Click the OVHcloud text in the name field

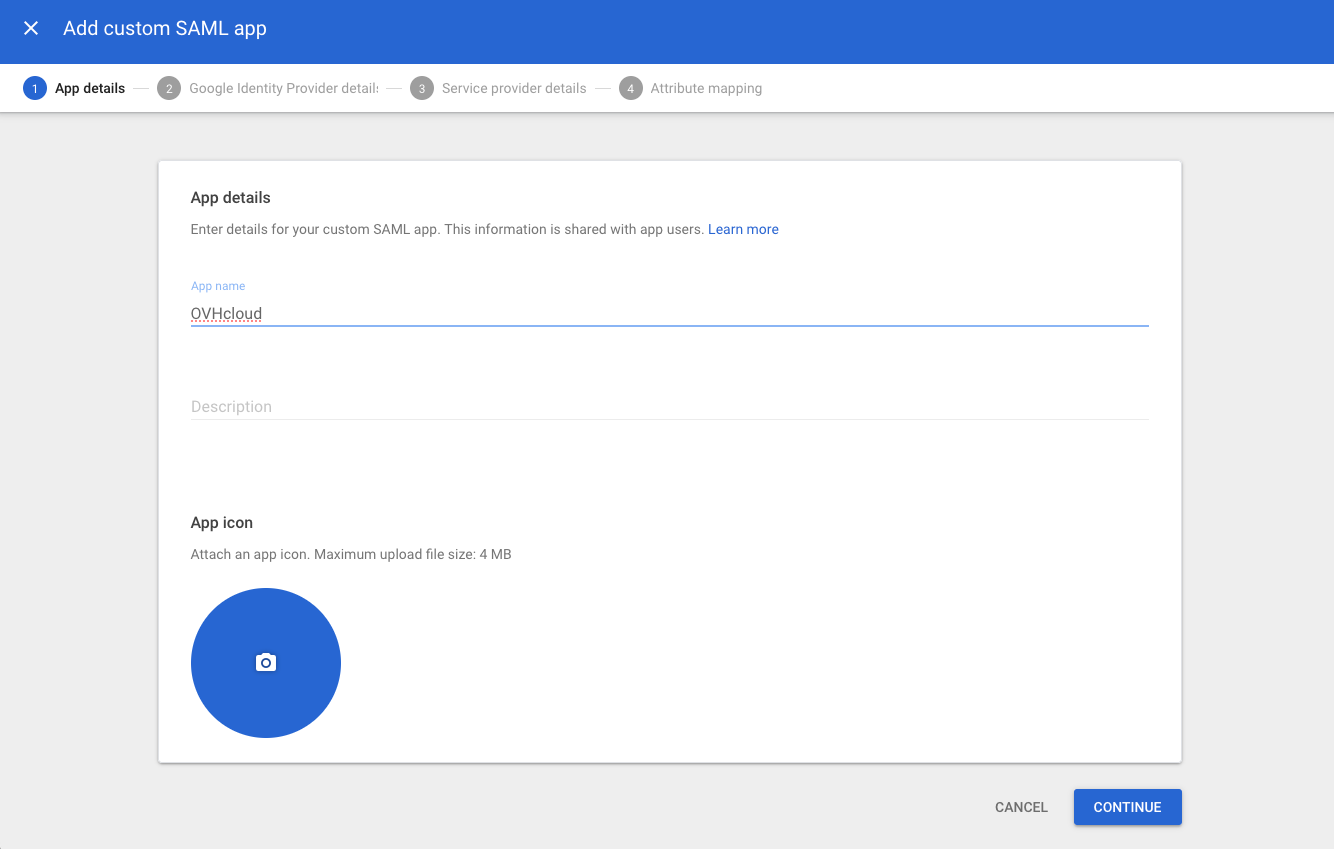coord(225,313)
